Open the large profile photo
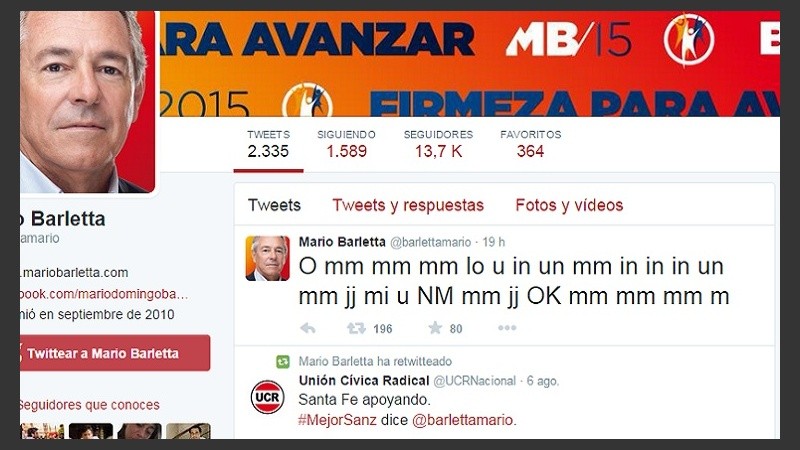This screenshot has width=800, height=450. pyautogui.click(x=87, y=102)
